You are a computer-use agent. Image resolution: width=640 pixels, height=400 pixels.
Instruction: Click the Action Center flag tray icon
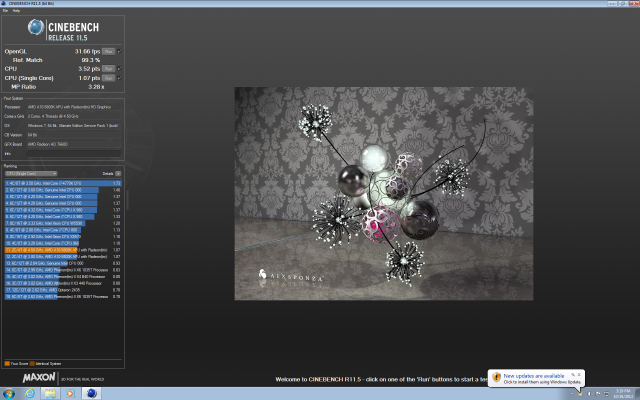coord(598,394)
